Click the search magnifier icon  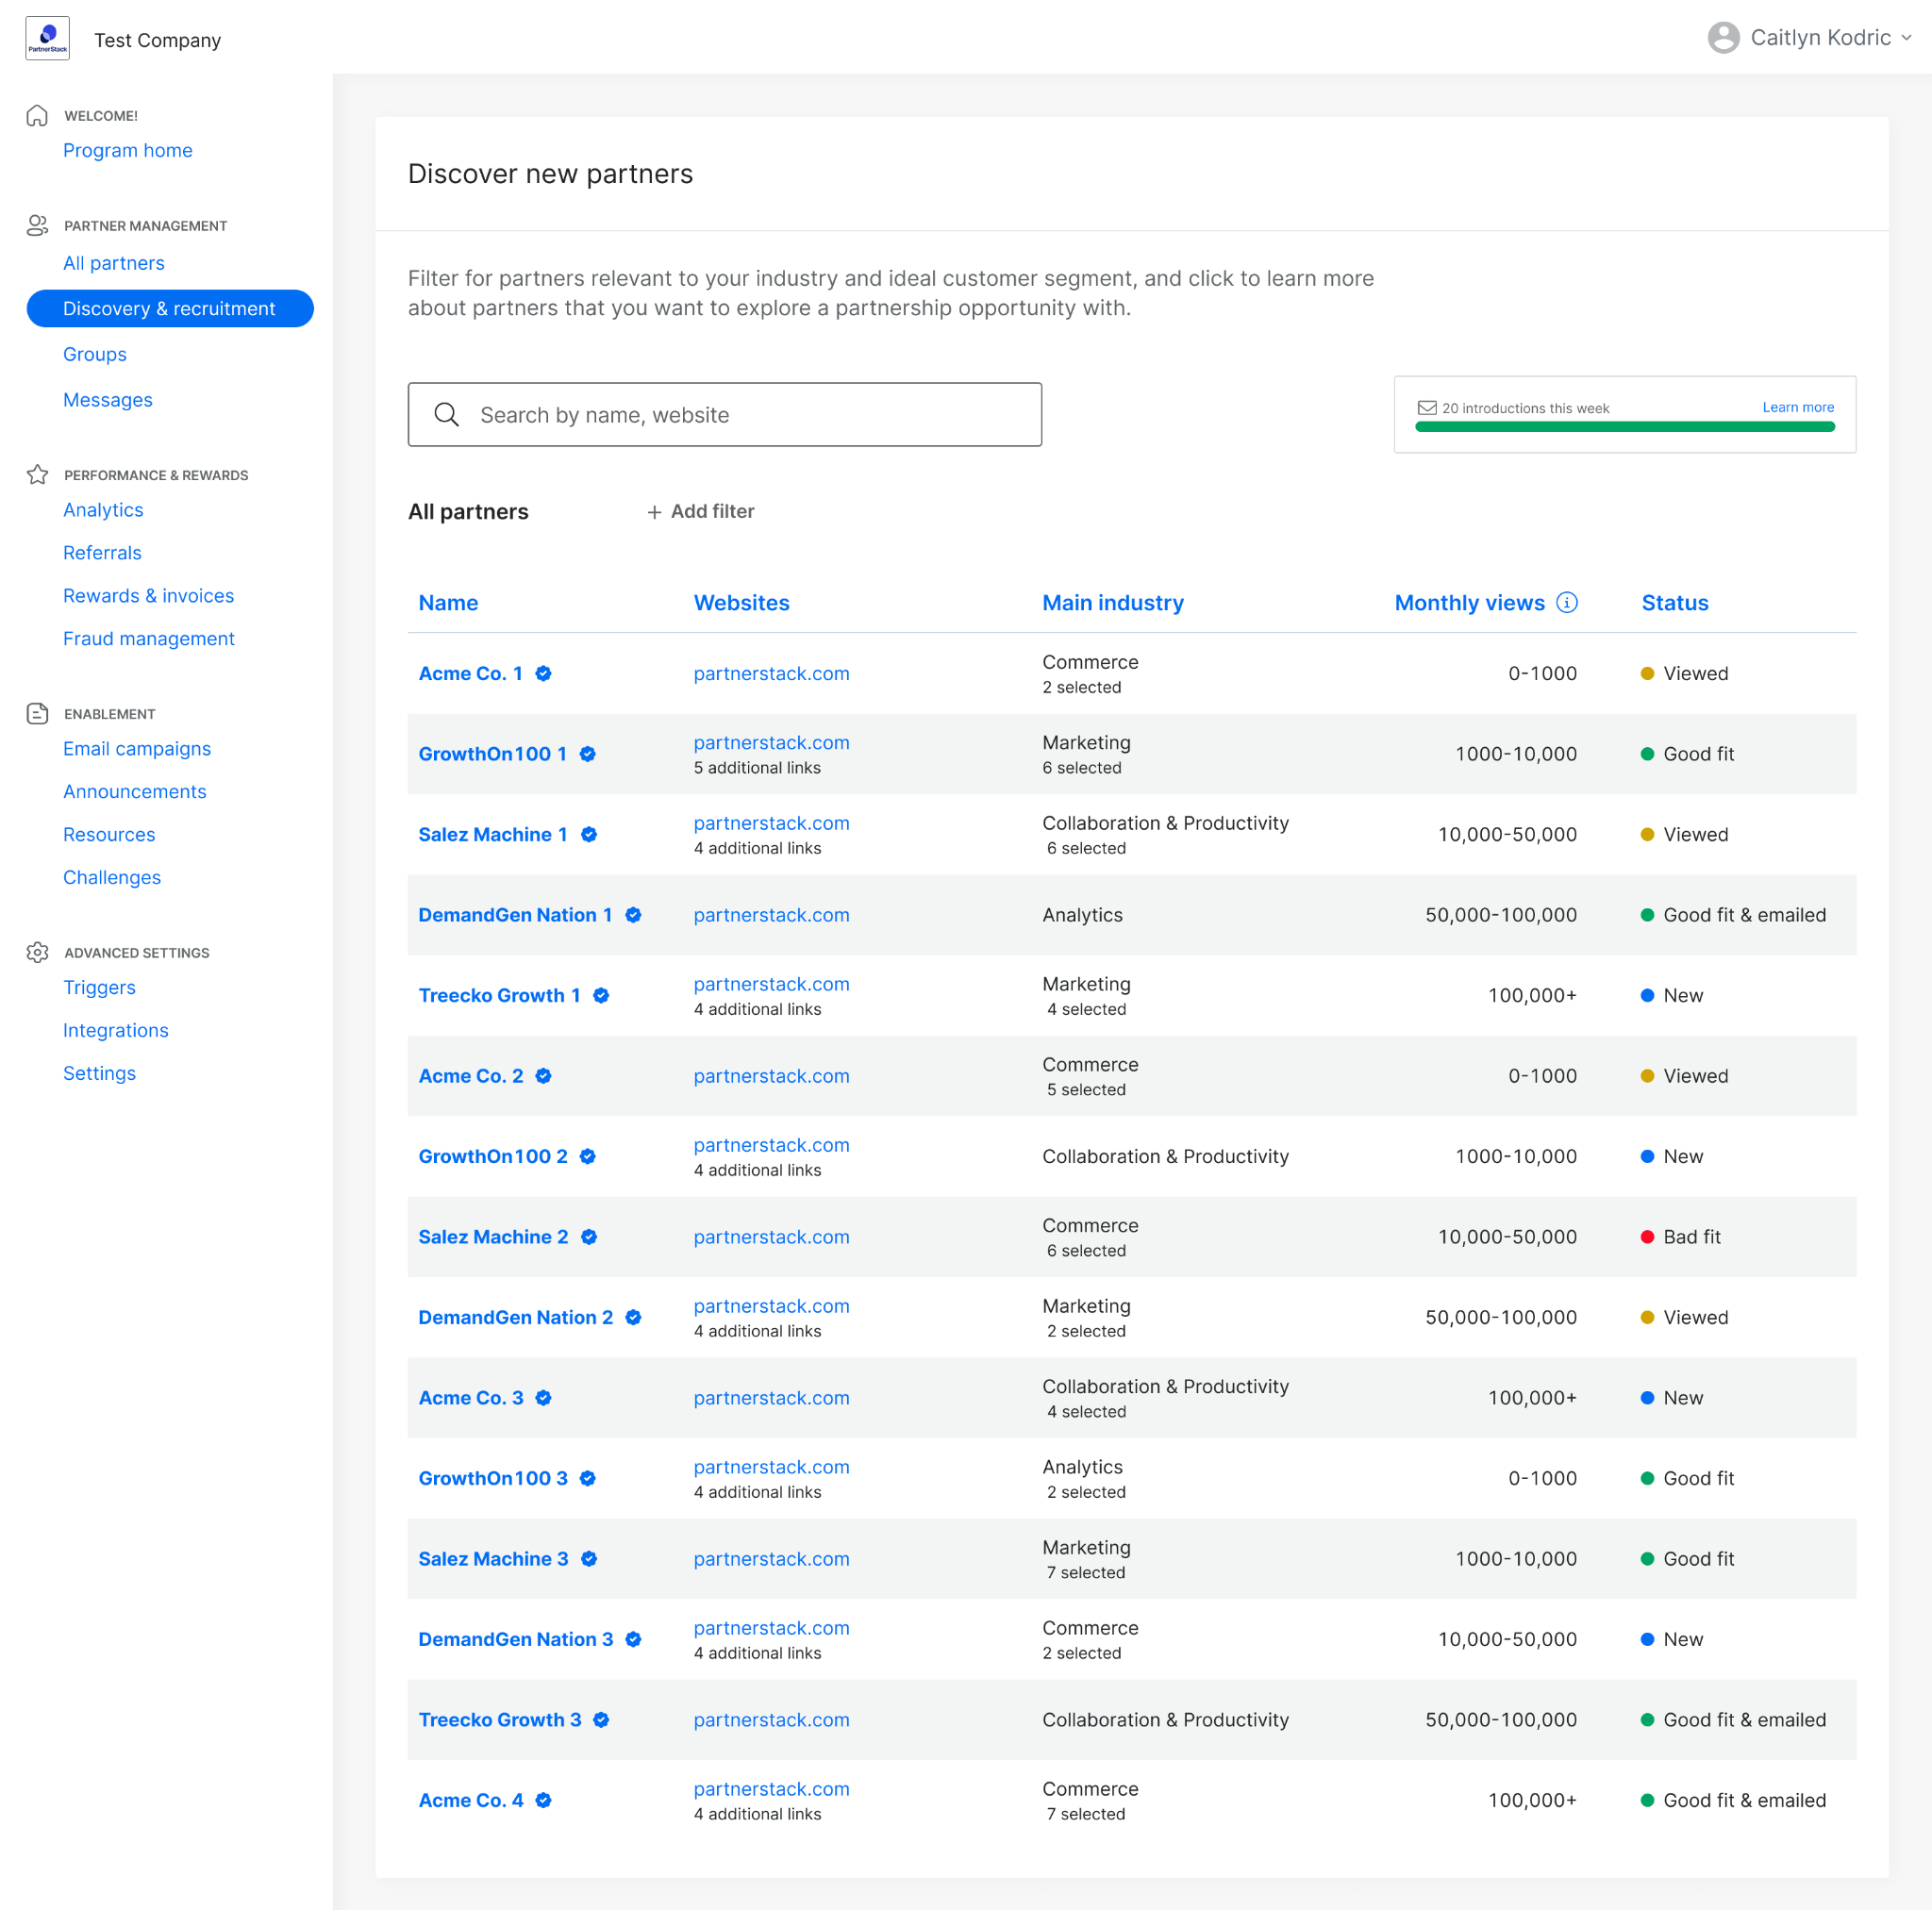tap(446, 414)
